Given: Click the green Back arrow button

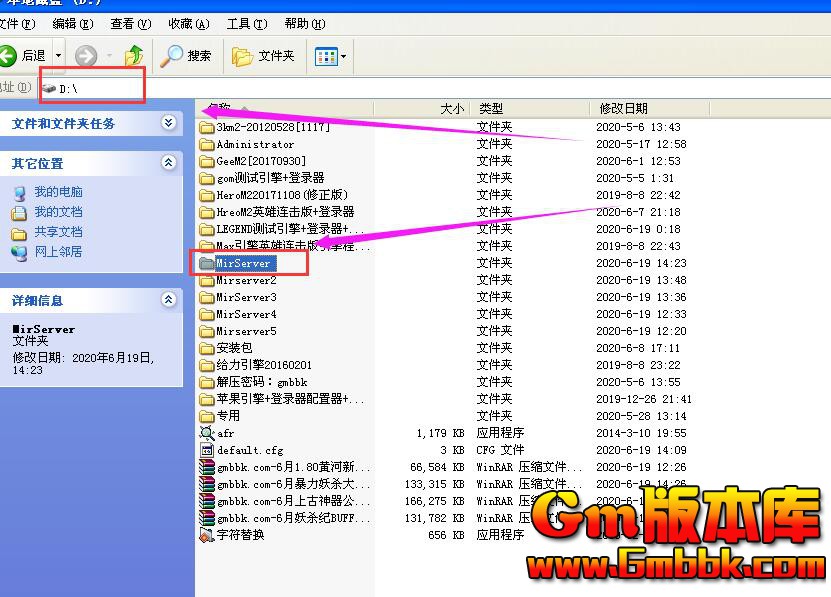Looking at the screenshot, I should coord(10,56).
